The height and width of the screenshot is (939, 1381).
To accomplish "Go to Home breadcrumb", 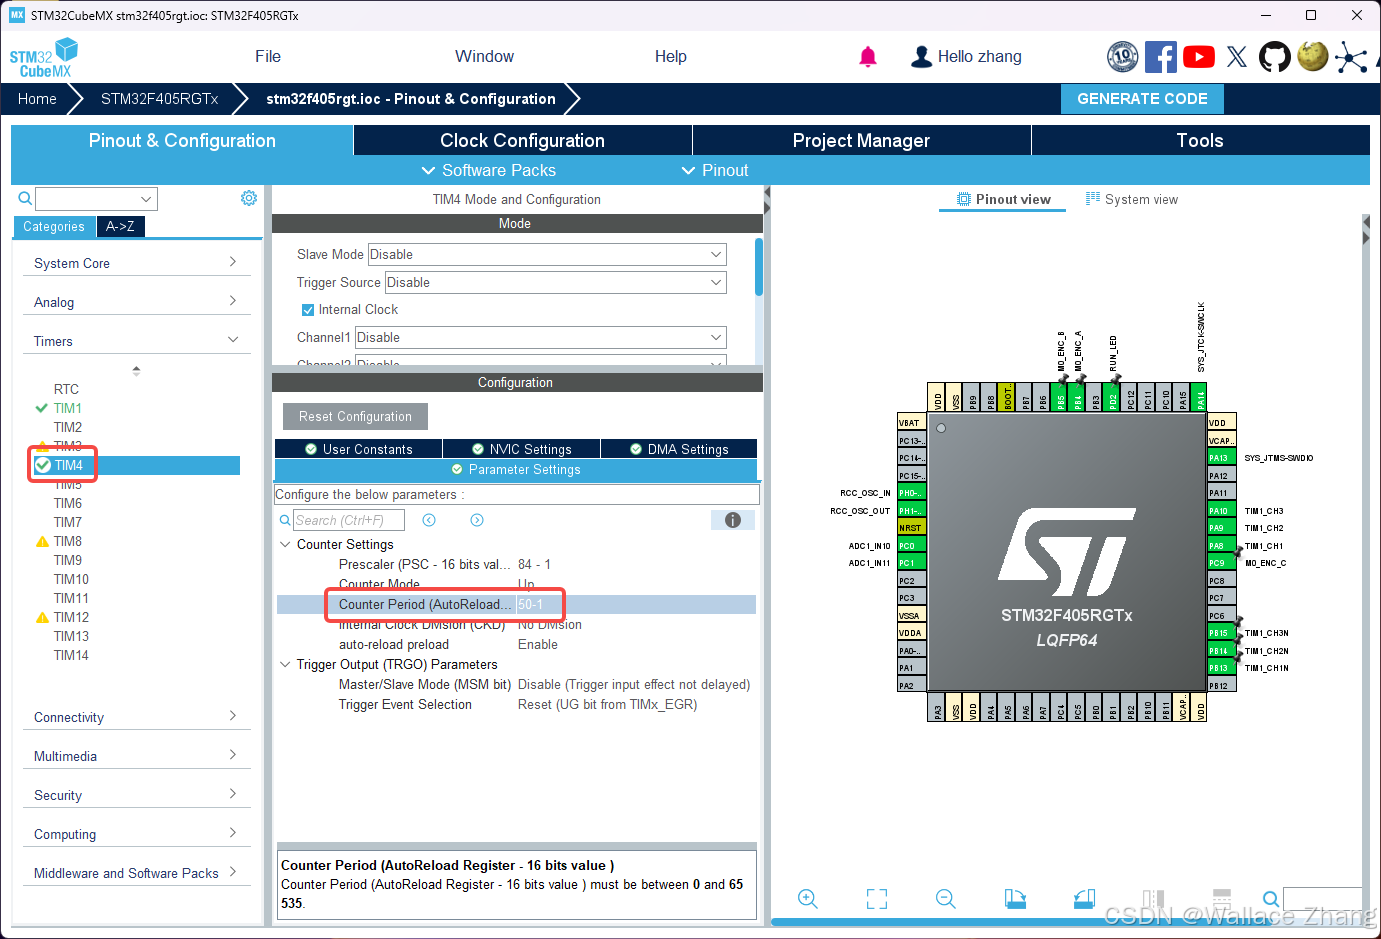I will pyautogui.click(x=37, y=99).
